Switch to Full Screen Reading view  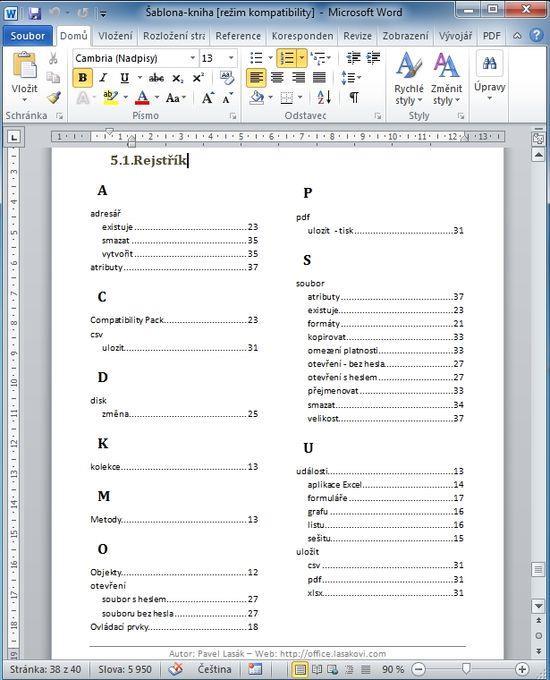point(317,669)
